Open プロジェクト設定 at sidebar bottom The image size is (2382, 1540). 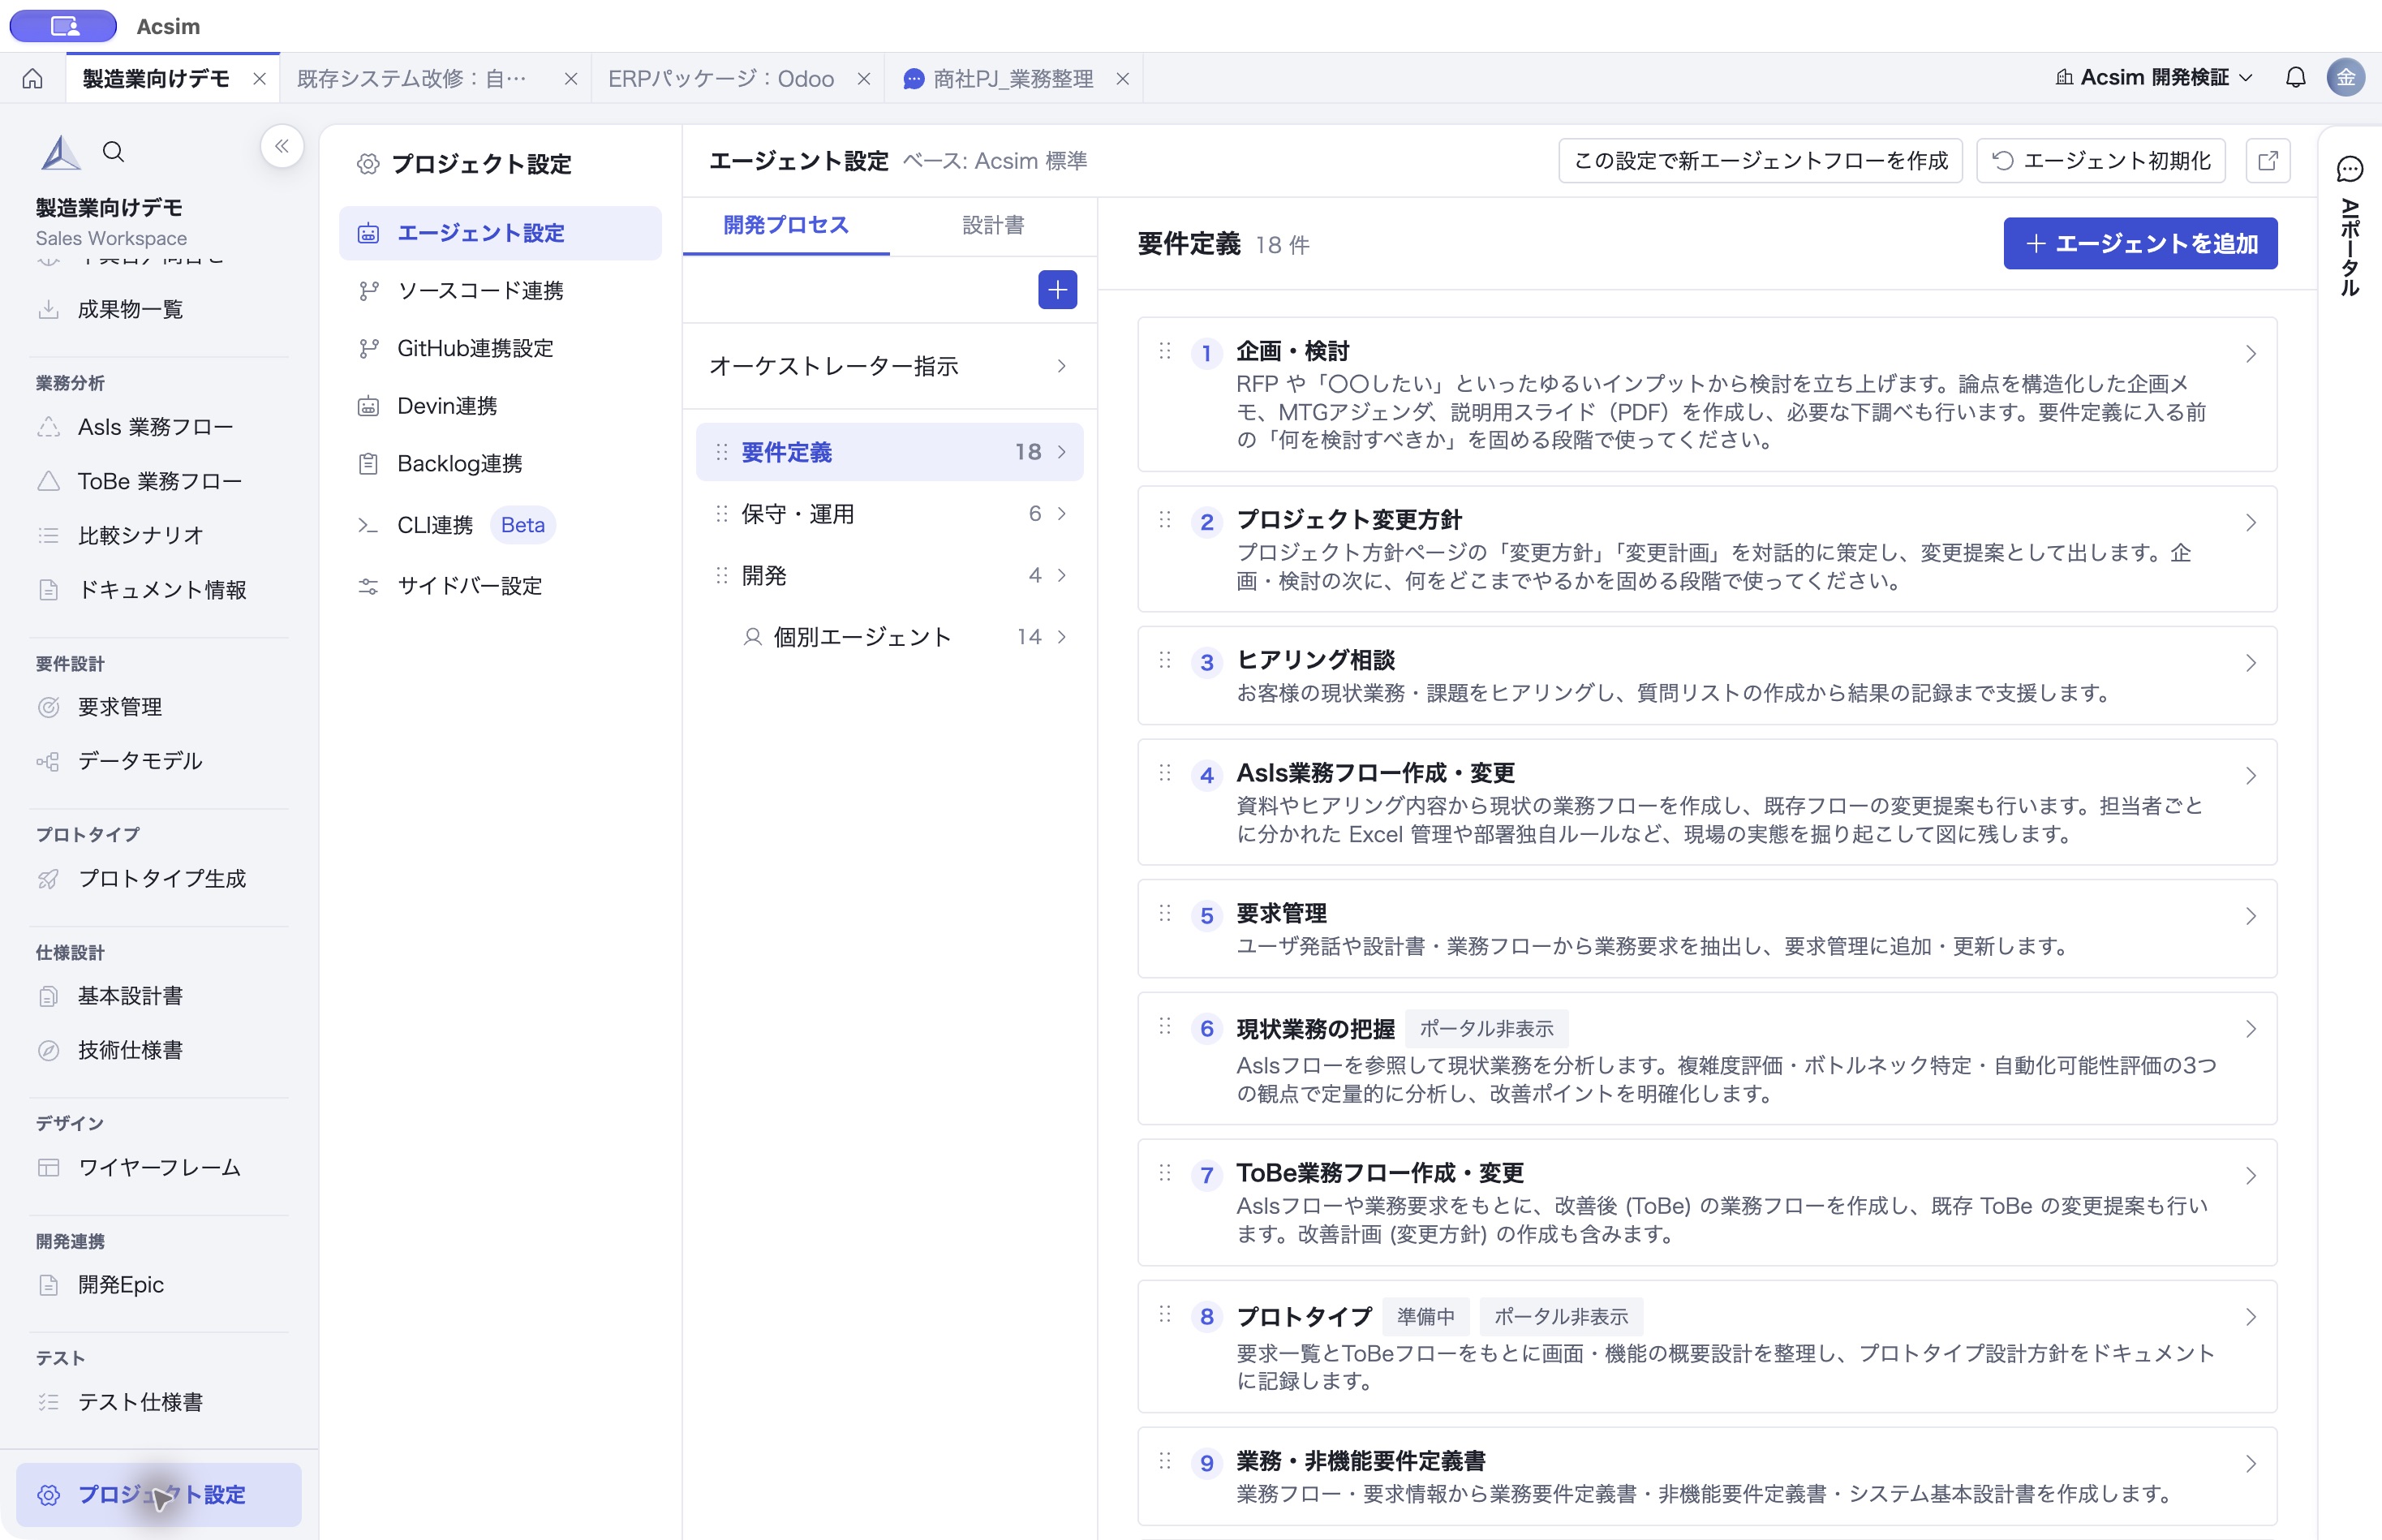click(159, 1494)
